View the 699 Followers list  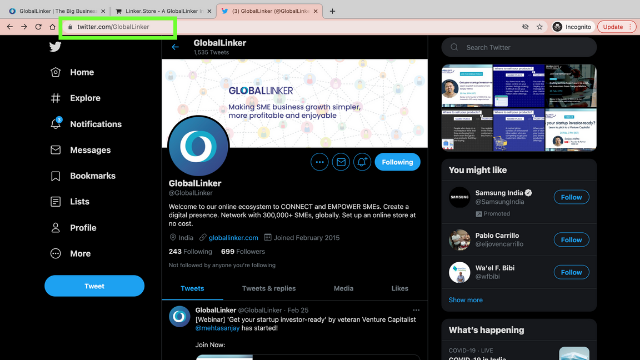click(x=243, y=251)
